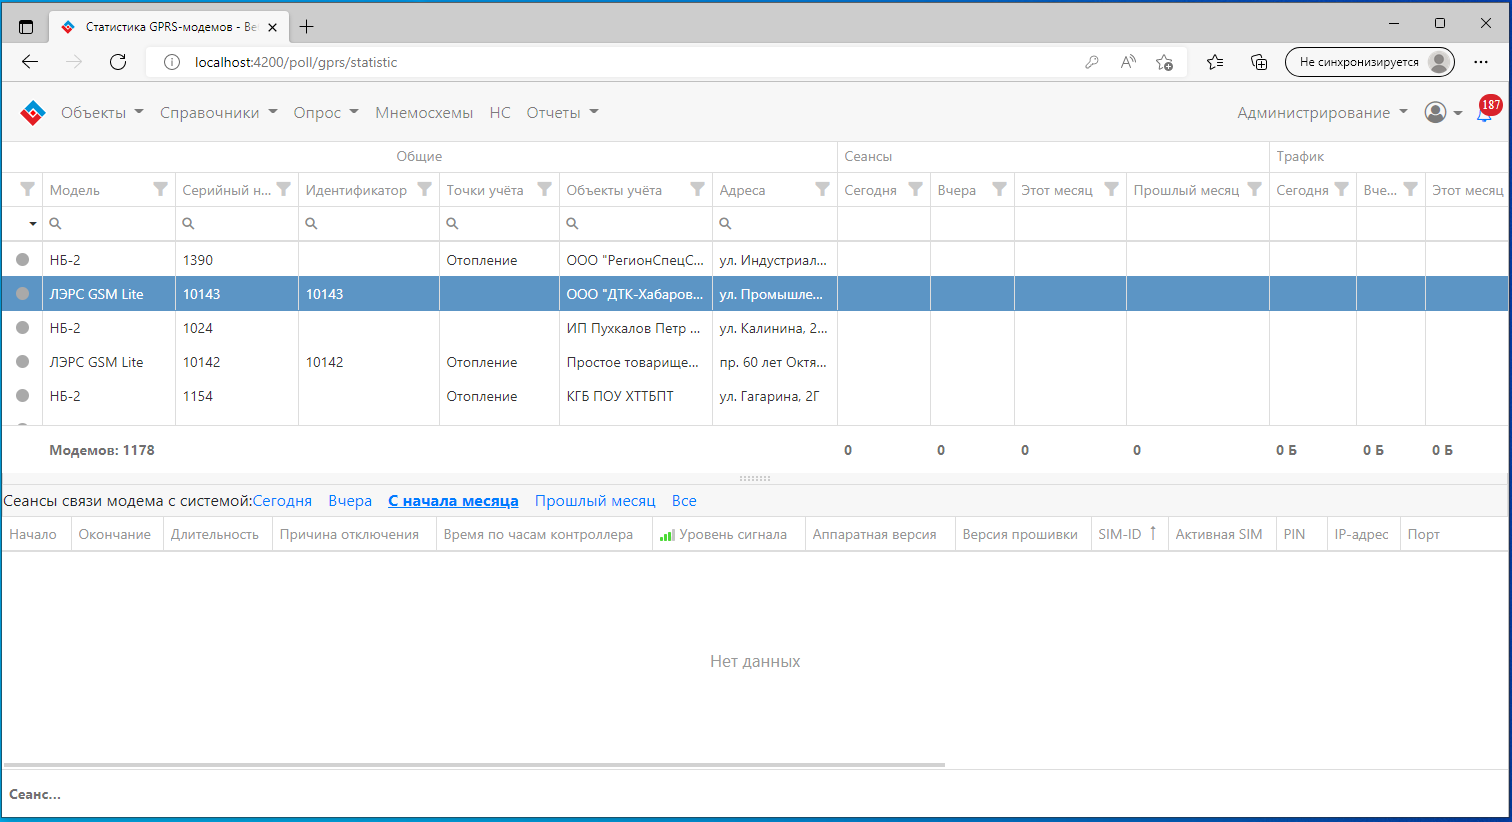Screen dimensions: 1512x822
Task: Refresh the page with the browser reload button
Action: point(118,62)
